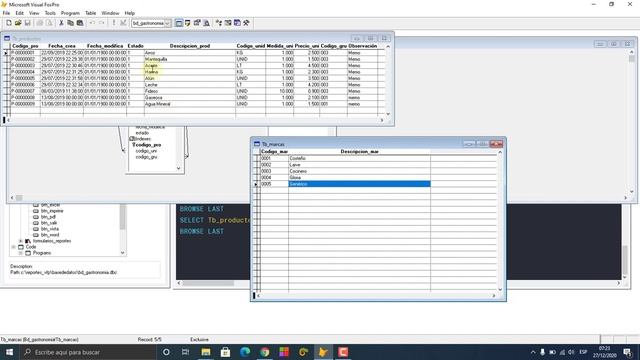Select the Code folder tree item

(x=31, y=247)
